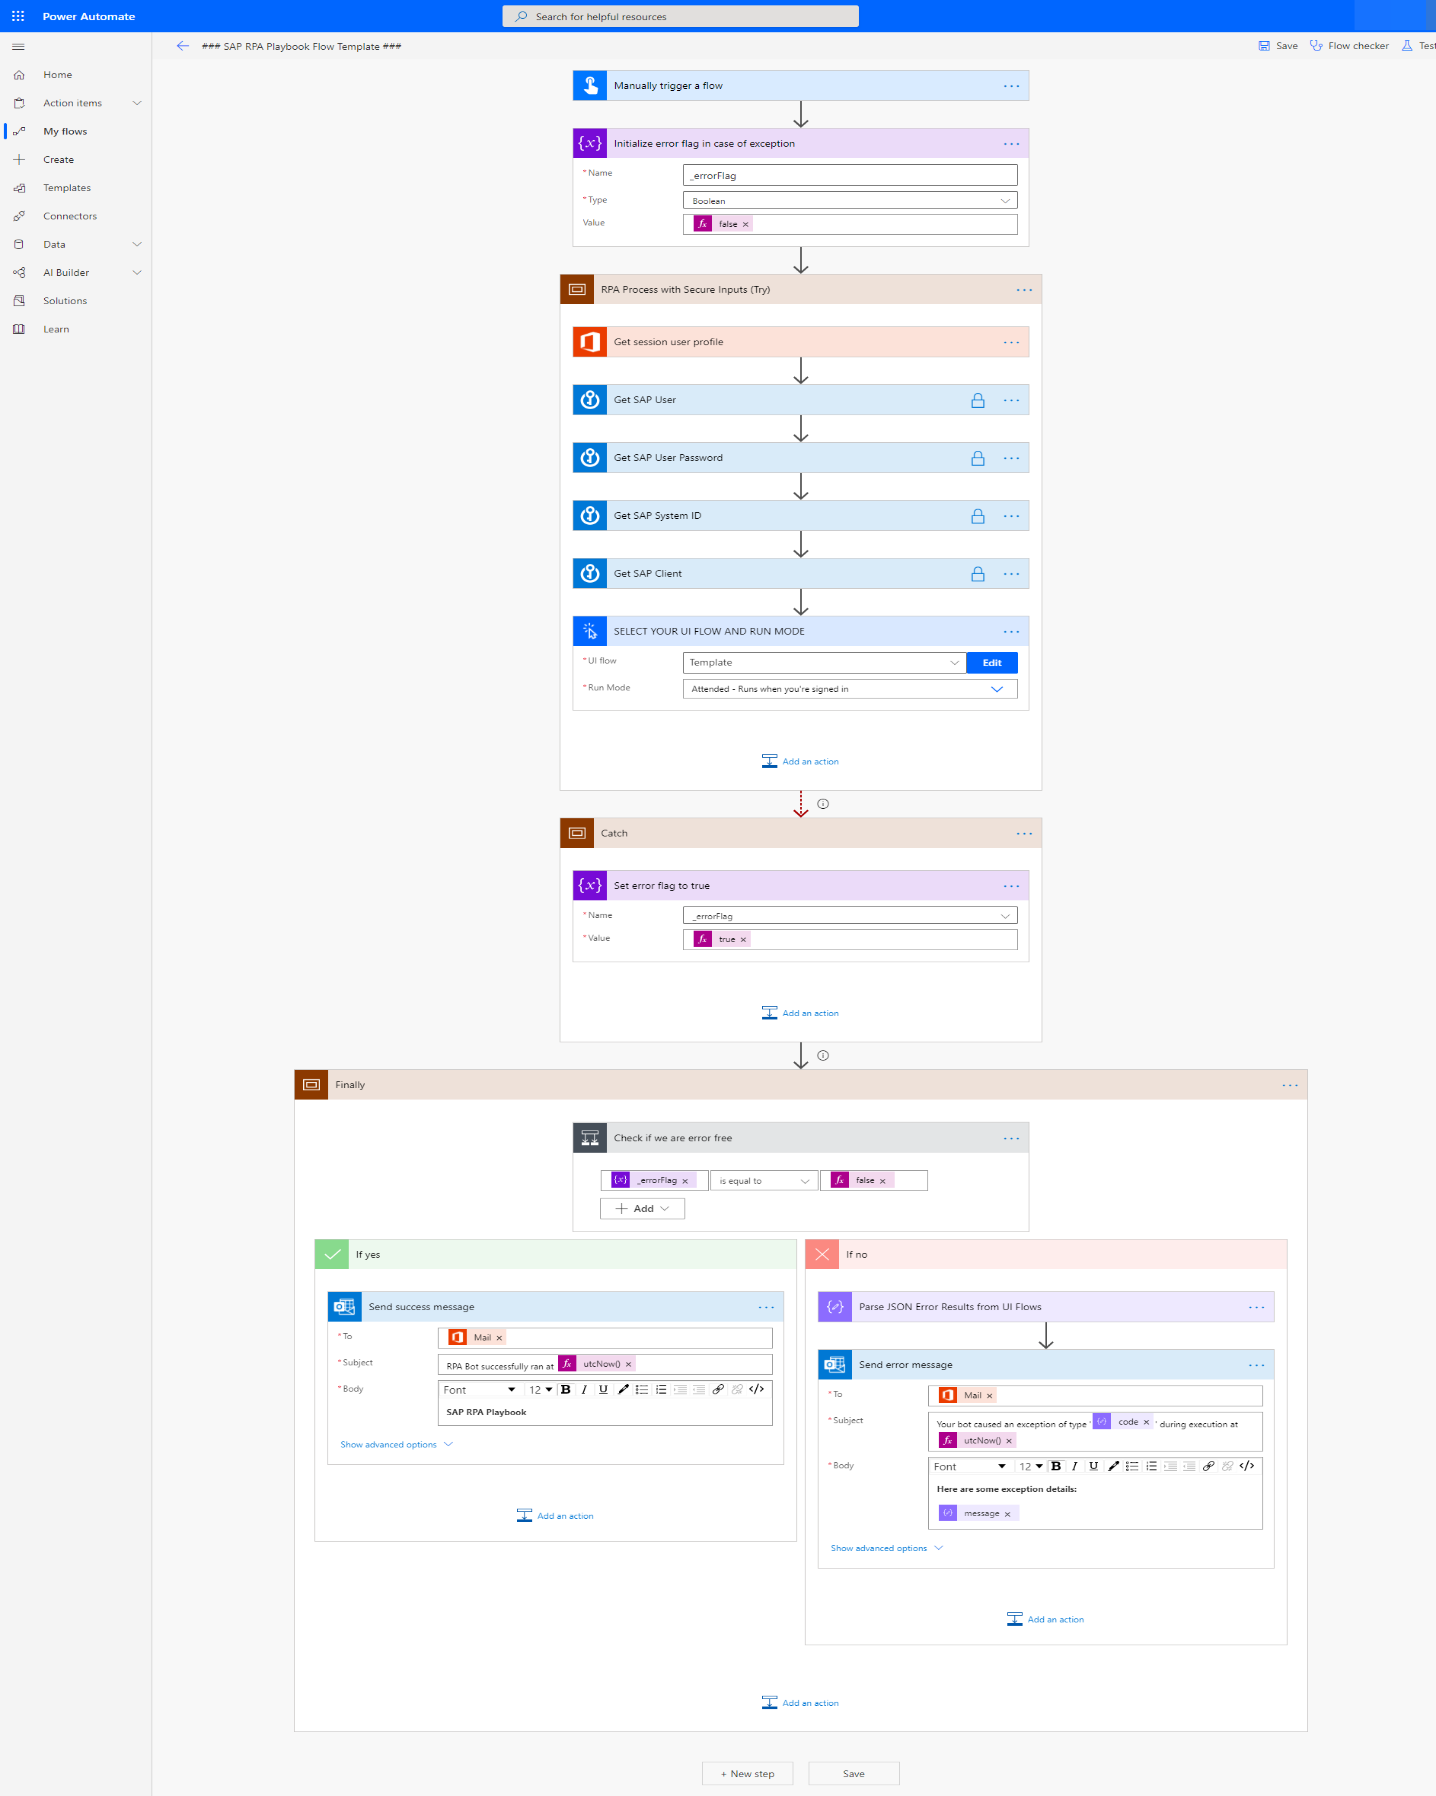Open Flow checker in top command bar
Viewport: 1436px width, 1796px height.
[x=1349, y=46]
